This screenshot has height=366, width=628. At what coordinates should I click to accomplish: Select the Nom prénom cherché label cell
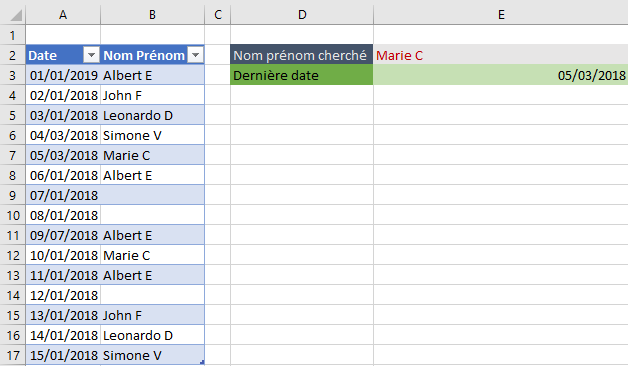tap(302, 55)
